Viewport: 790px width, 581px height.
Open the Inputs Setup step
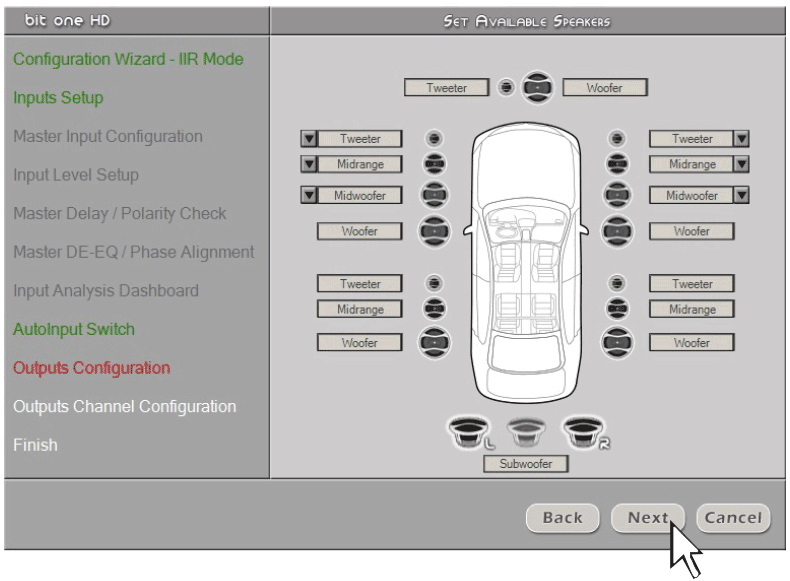[x=58, y=97]
